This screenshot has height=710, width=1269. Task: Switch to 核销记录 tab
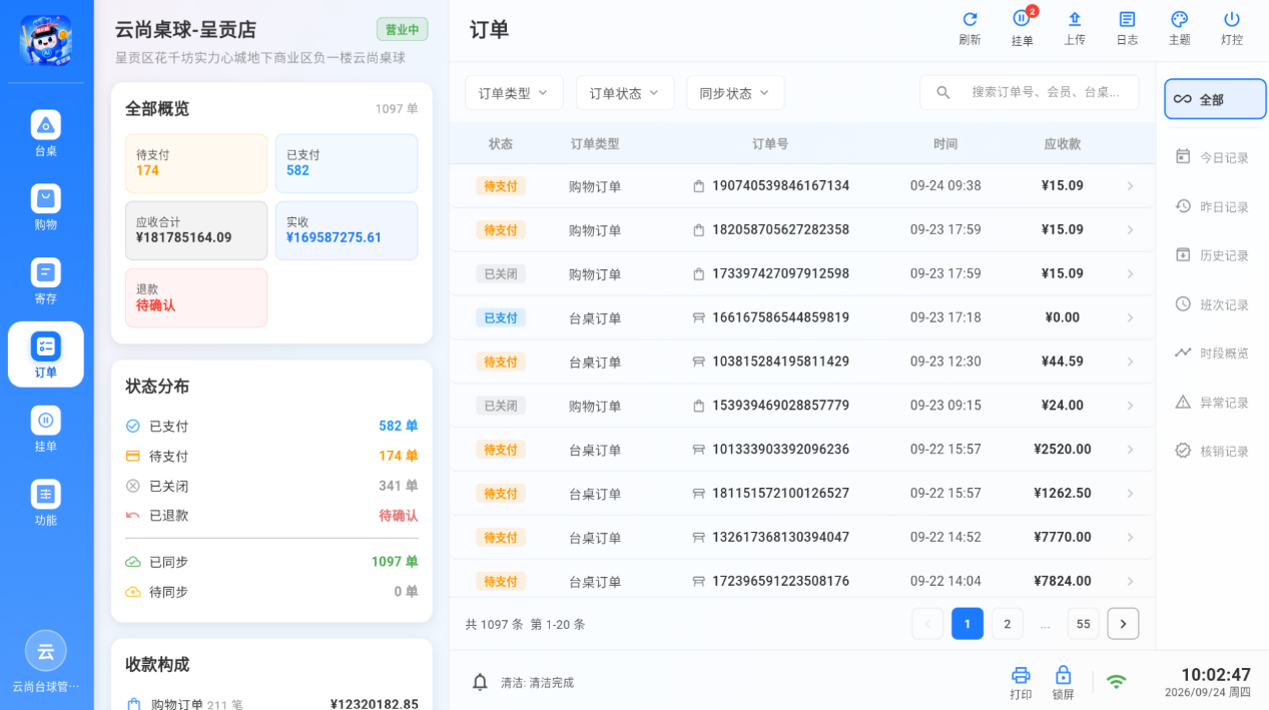[1212, 451]
